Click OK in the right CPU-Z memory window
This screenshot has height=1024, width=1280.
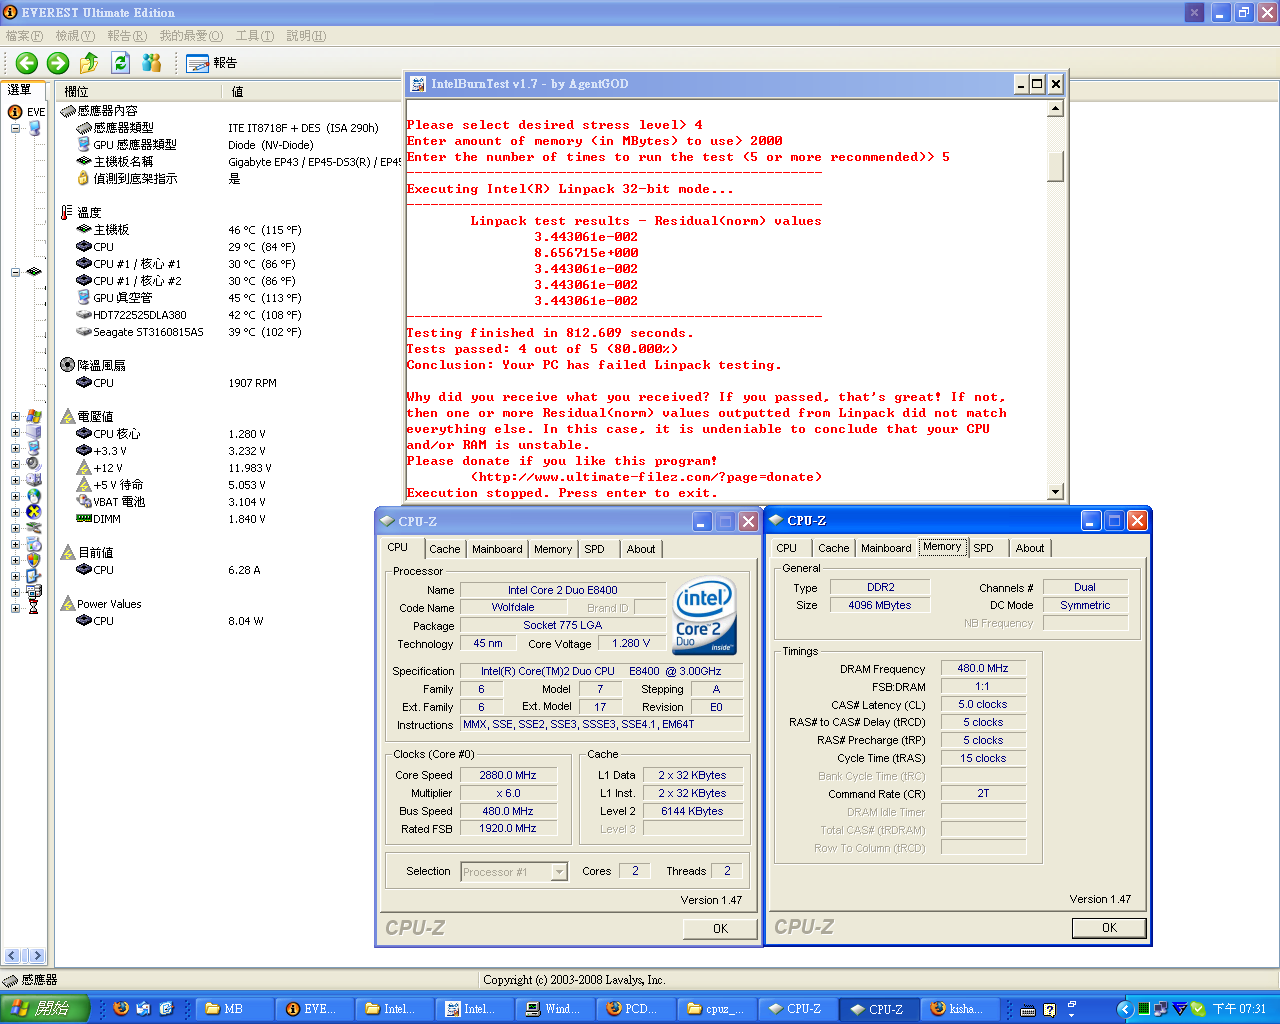point(1109,928)
